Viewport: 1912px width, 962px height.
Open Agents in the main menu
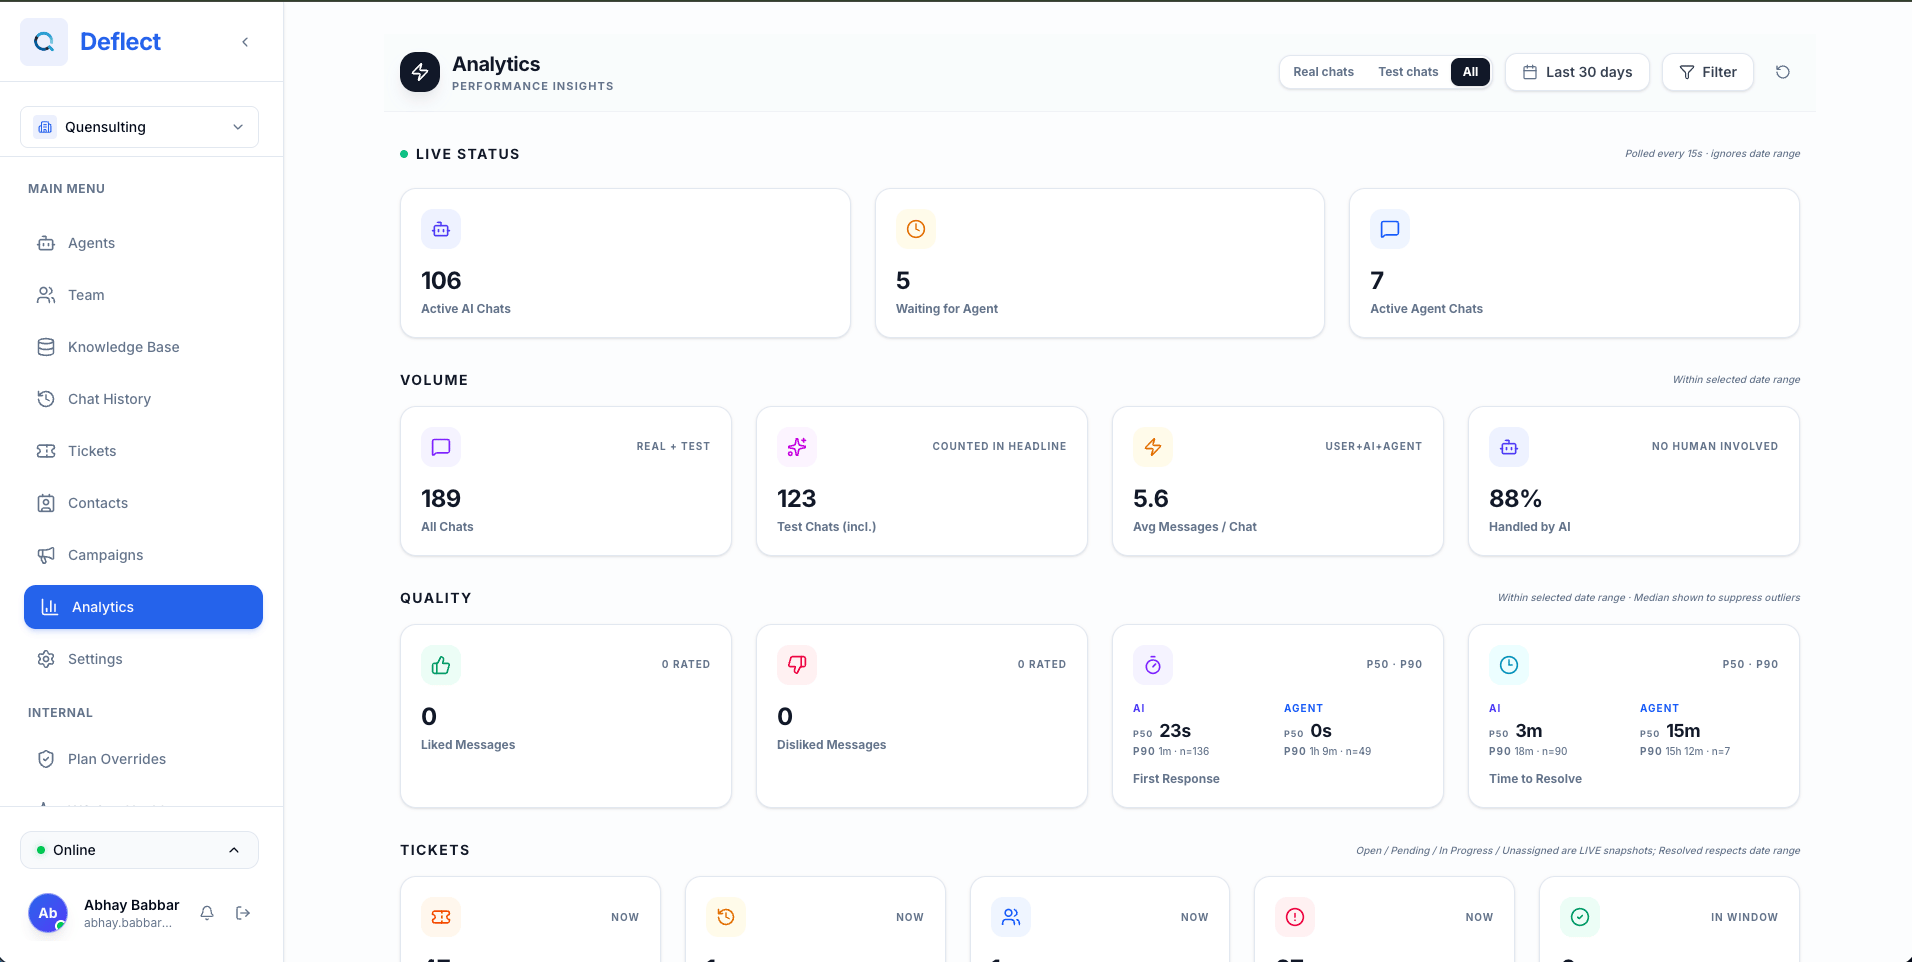143,243
